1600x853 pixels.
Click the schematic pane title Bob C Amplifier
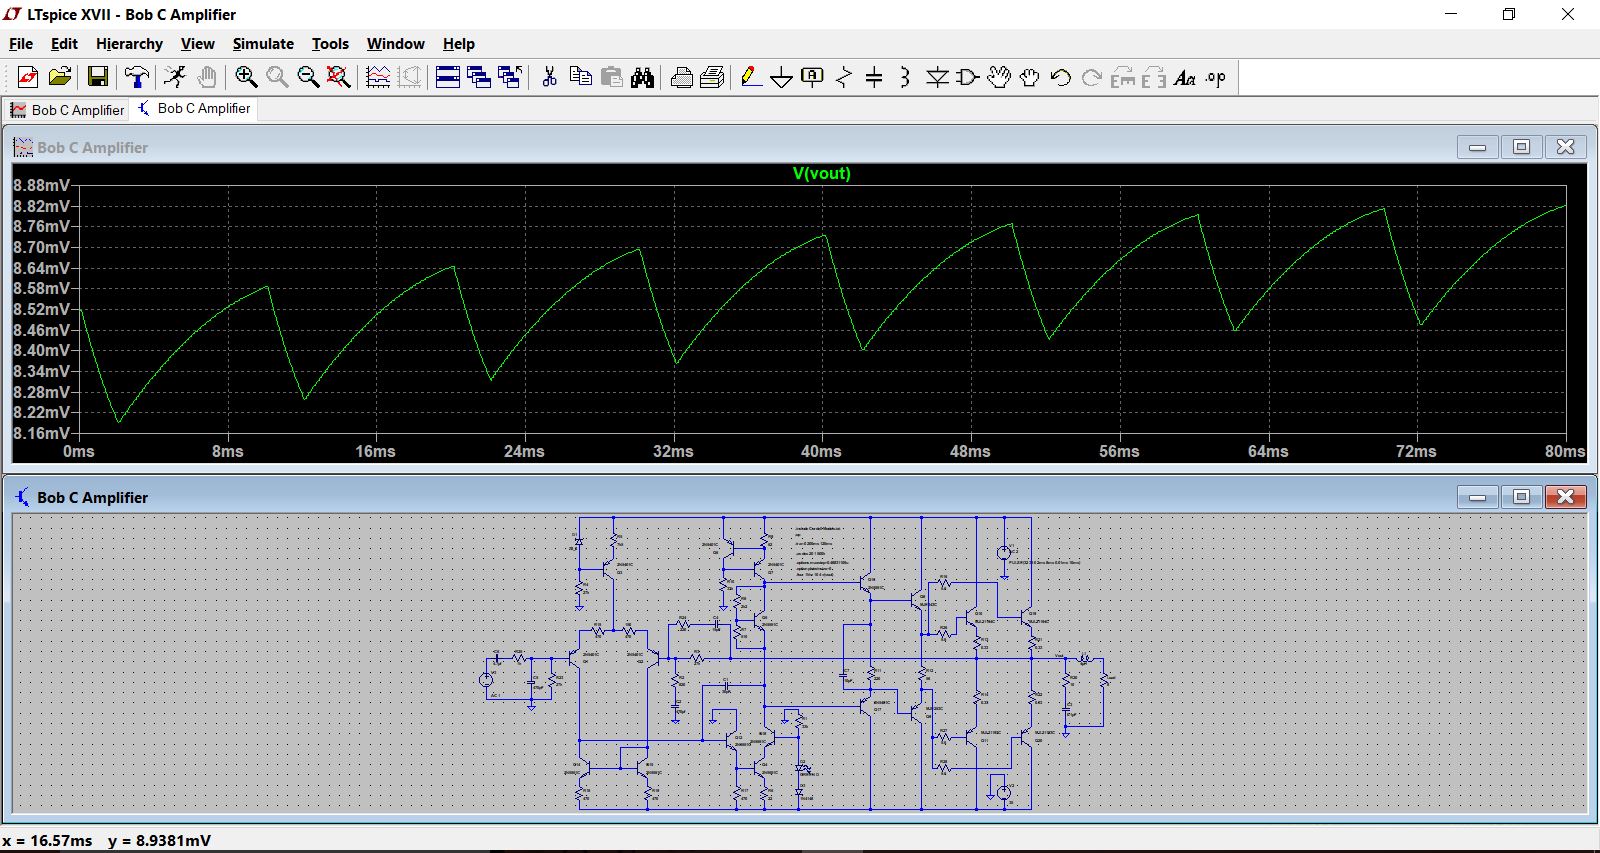tap(92, 497)
